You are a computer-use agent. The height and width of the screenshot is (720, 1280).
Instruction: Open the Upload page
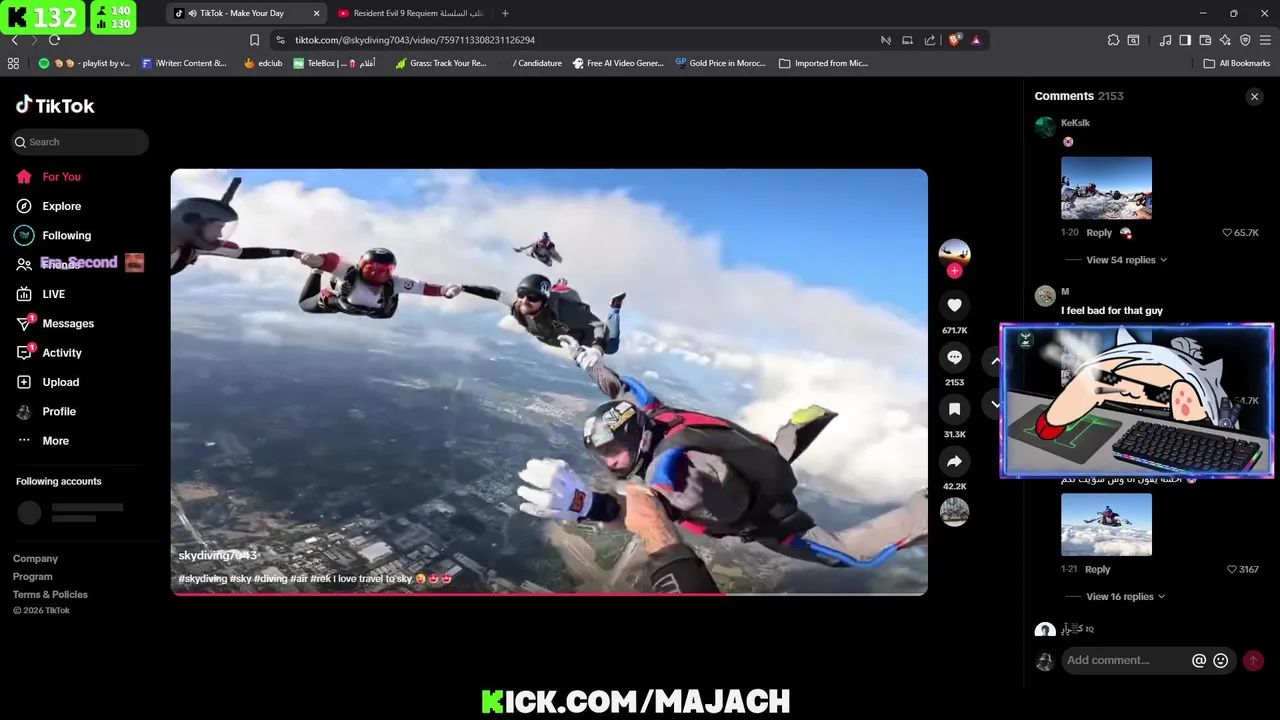(60, 382)
